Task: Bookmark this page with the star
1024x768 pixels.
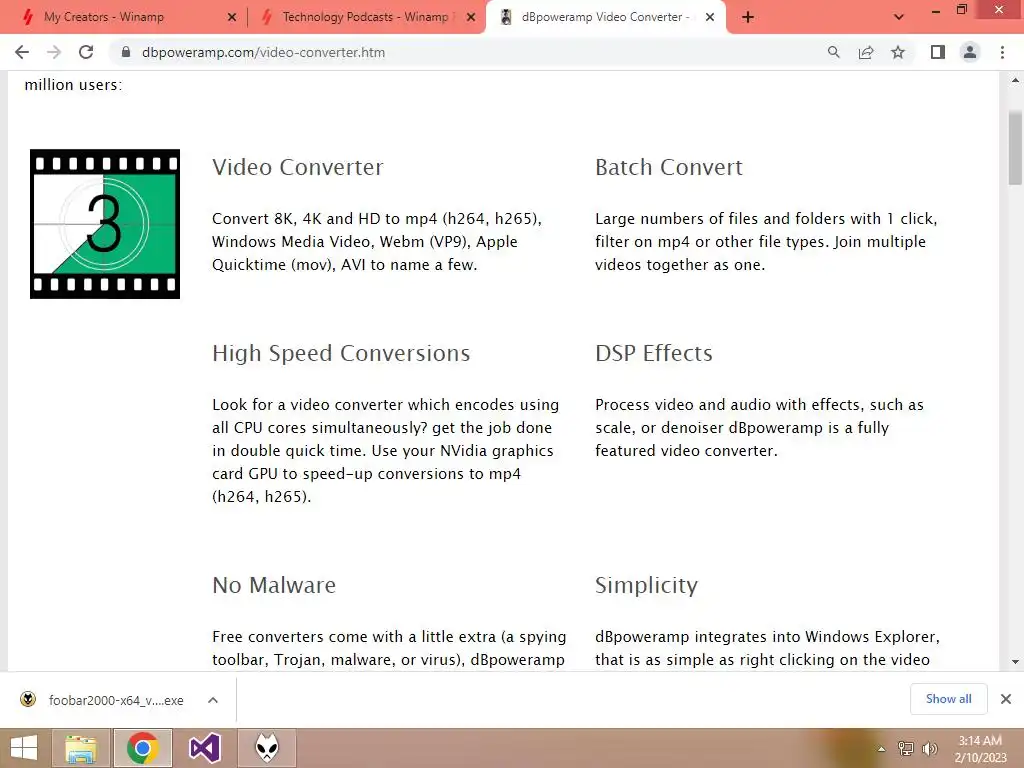Action: point(898,52)
